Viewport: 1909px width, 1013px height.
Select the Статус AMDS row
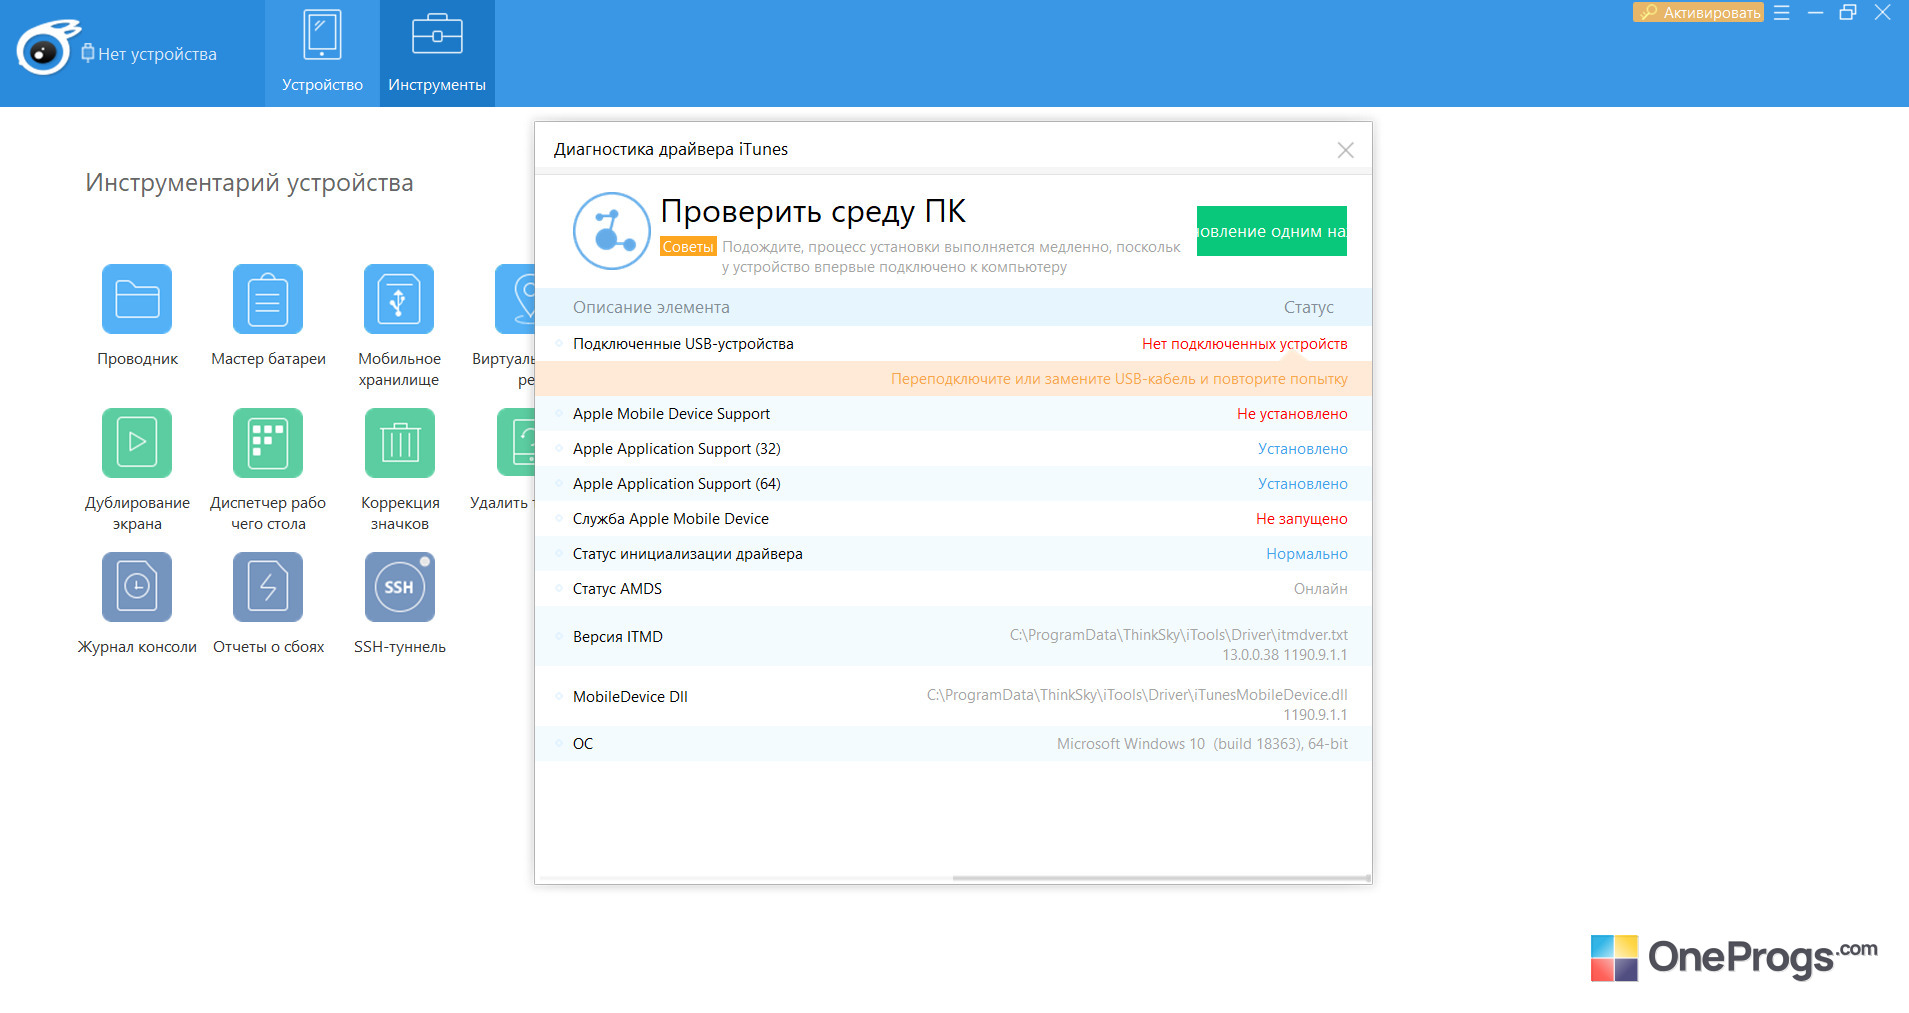click(x=953, y=589)
